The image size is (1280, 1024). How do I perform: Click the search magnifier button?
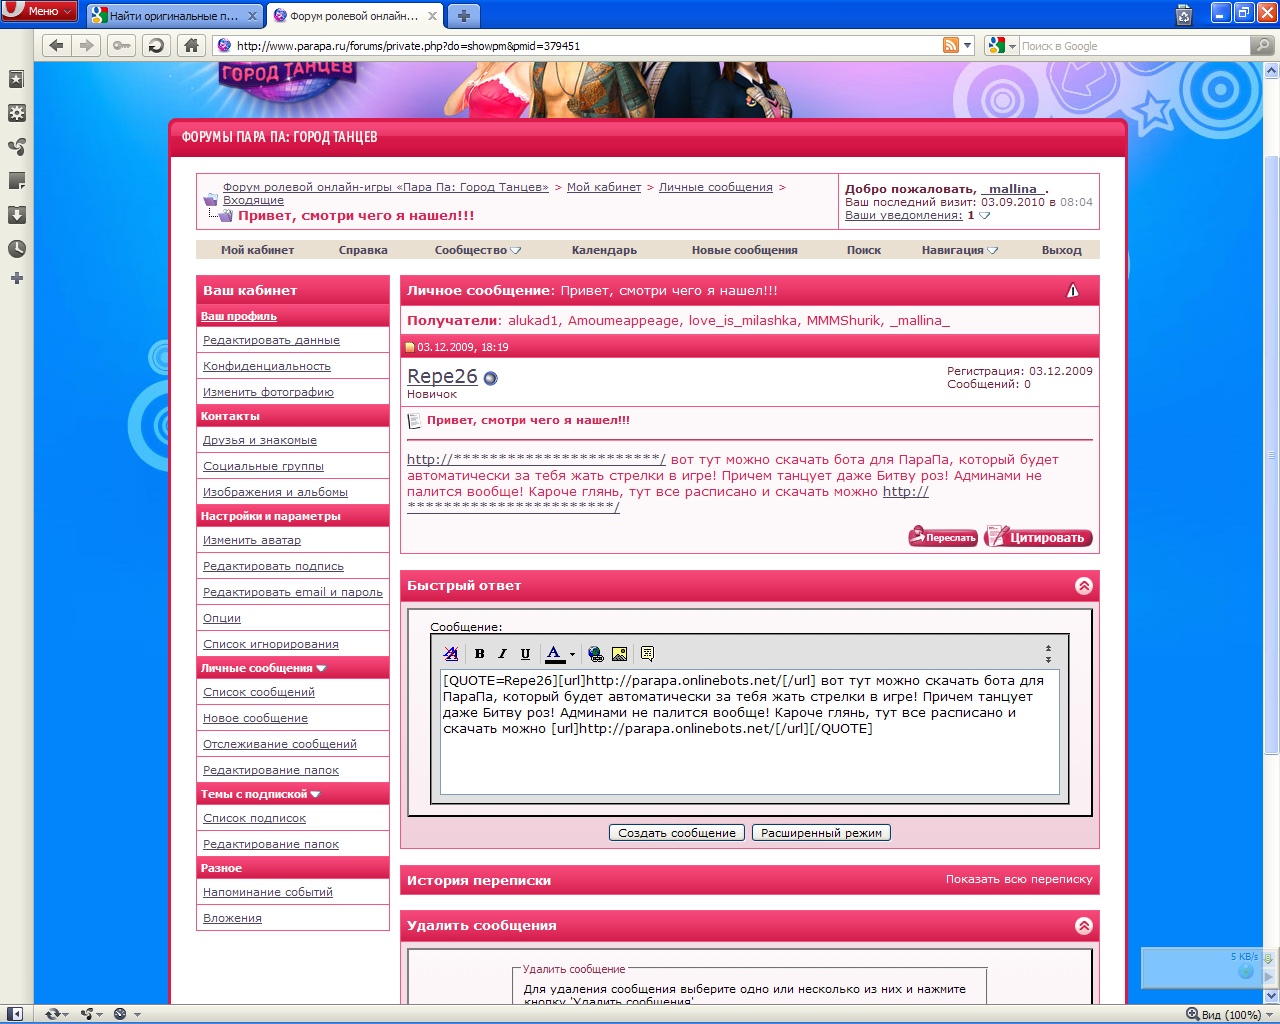coord(1263,45)
